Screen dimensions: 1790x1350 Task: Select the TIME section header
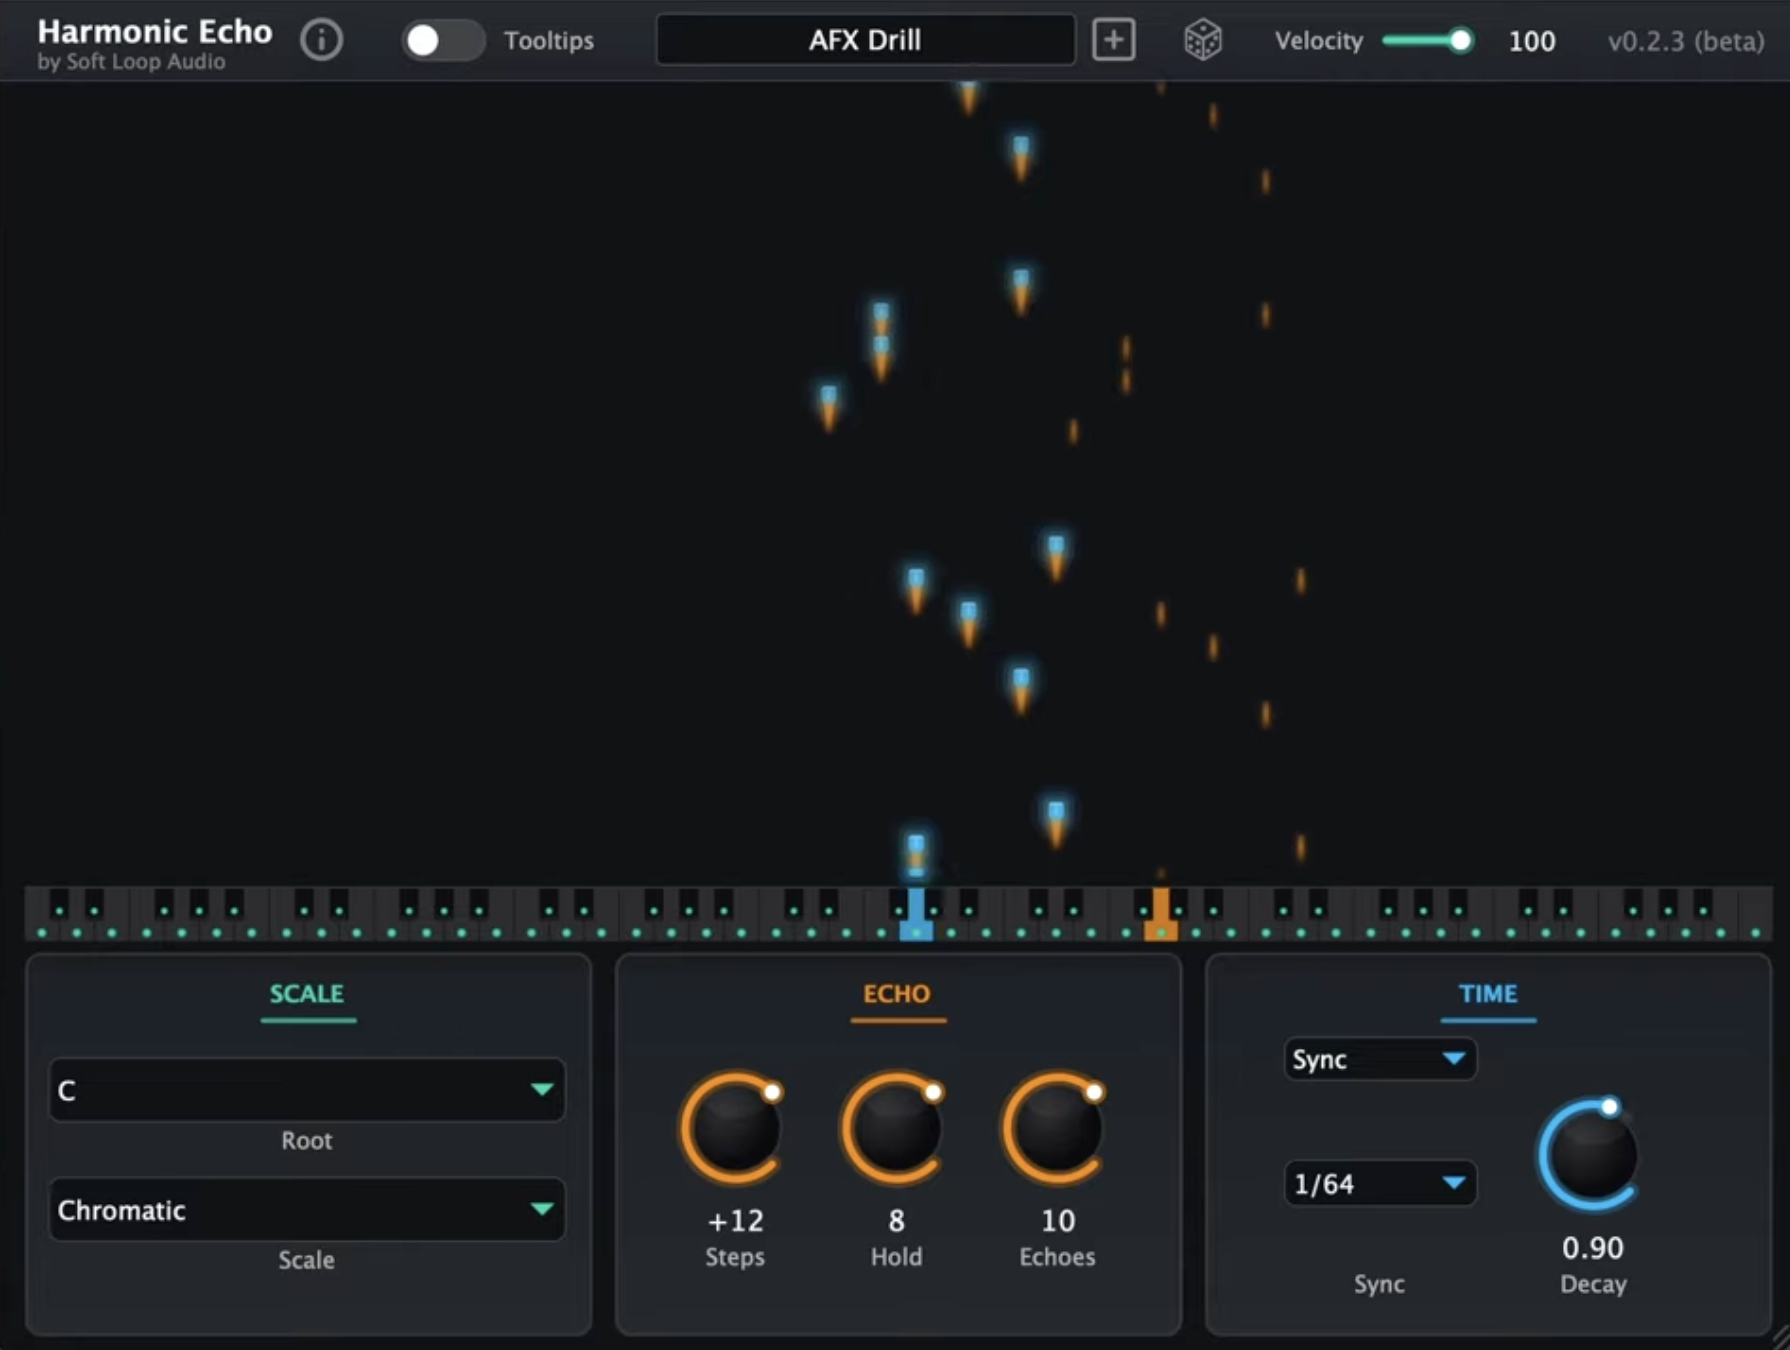[1487, 994]
